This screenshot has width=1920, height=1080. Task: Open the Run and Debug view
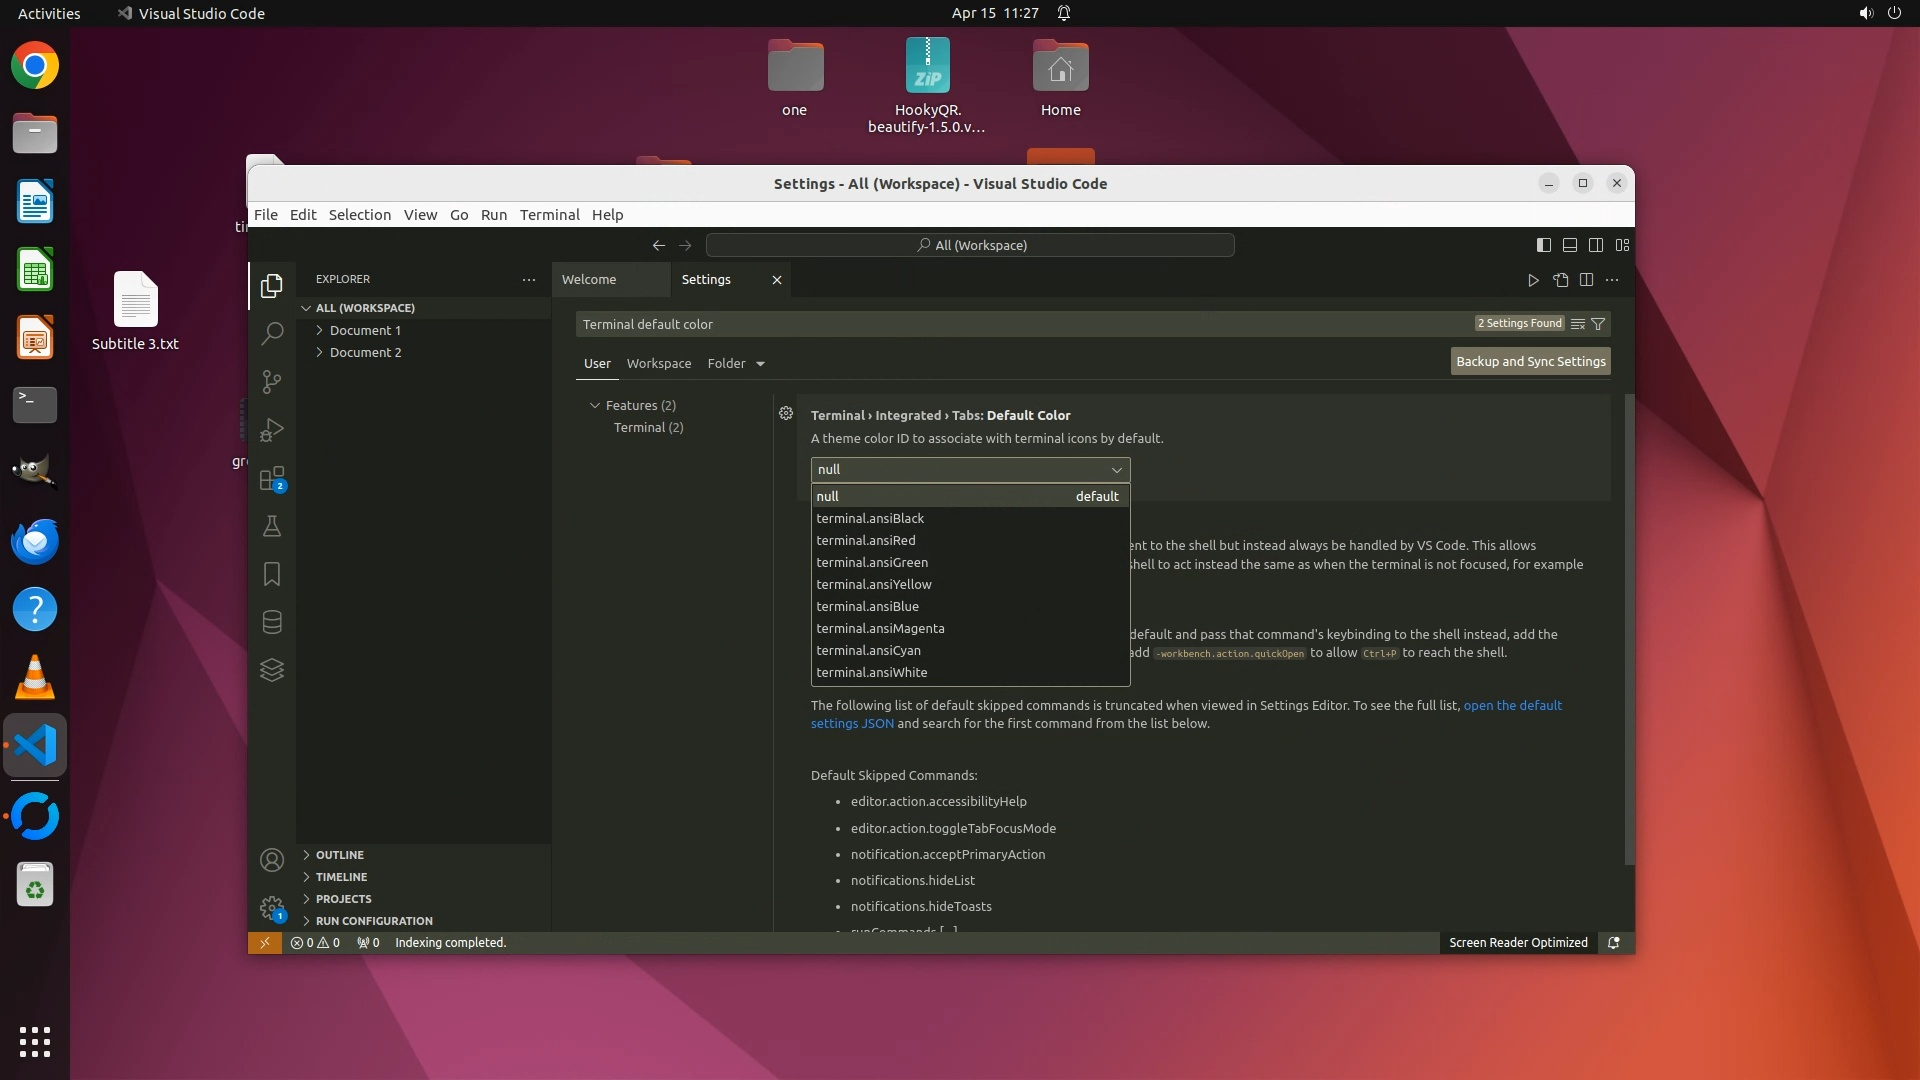[x=272, y=430]
